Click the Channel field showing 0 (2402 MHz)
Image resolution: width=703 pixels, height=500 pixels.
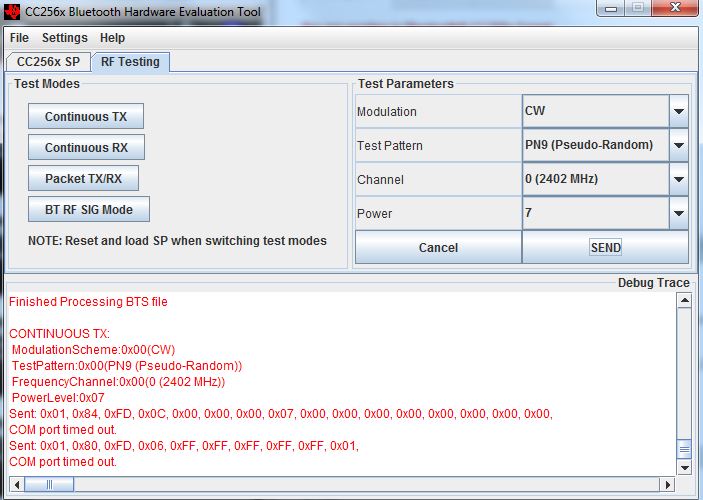[x=596, y=179]
